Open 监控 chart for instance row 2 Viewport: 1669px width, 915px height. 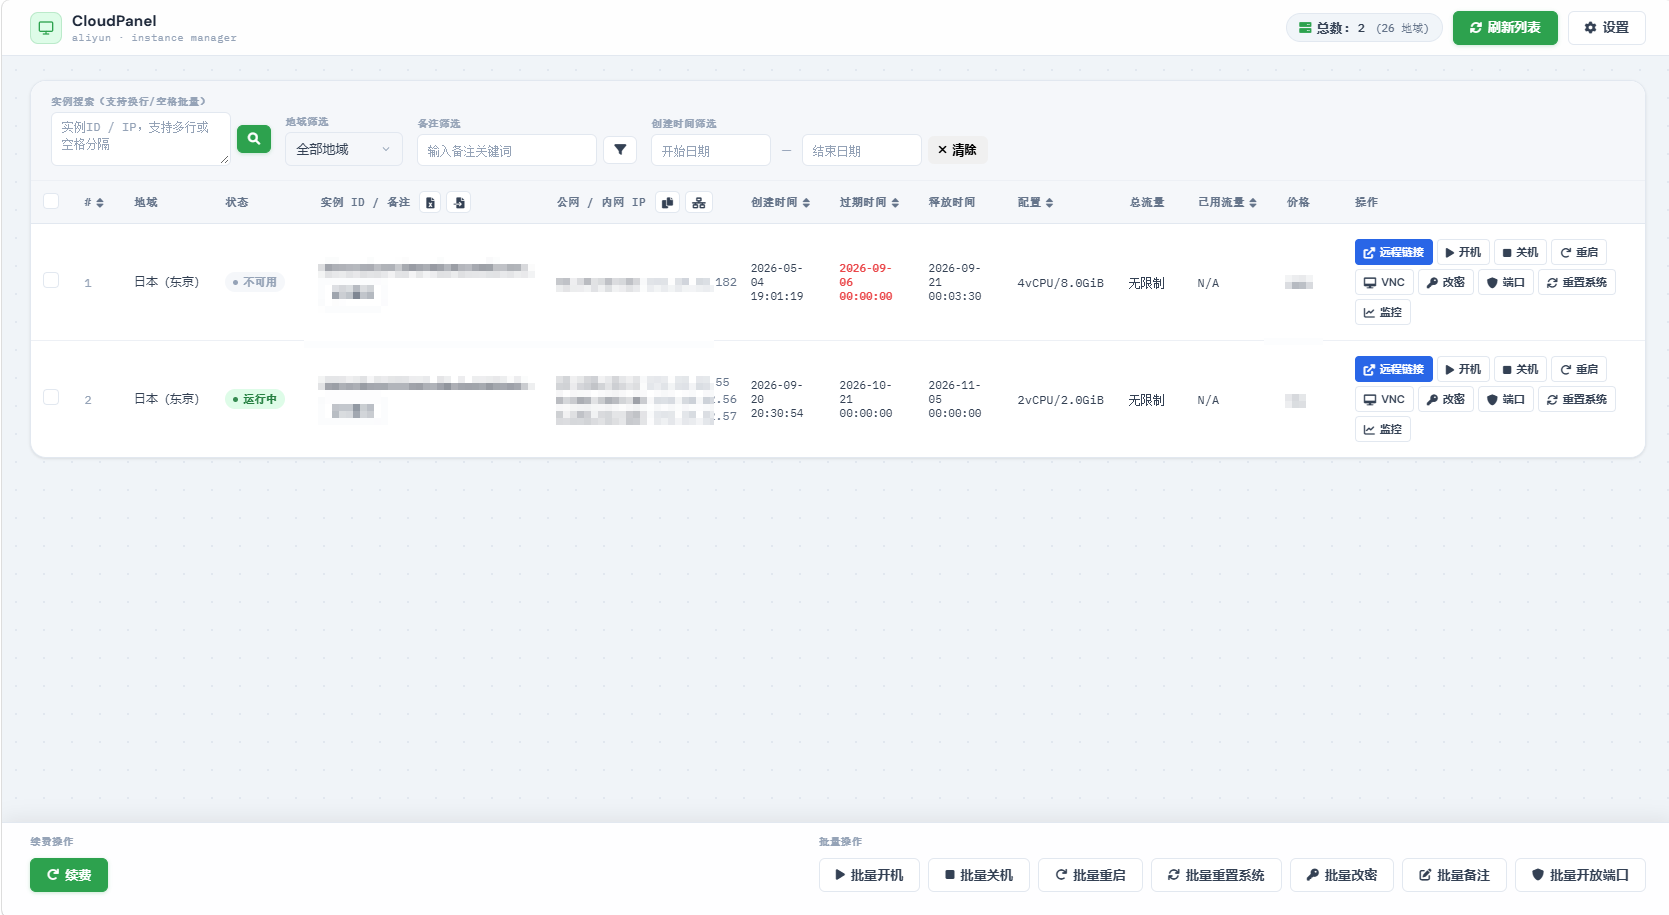pos(1382,429)
